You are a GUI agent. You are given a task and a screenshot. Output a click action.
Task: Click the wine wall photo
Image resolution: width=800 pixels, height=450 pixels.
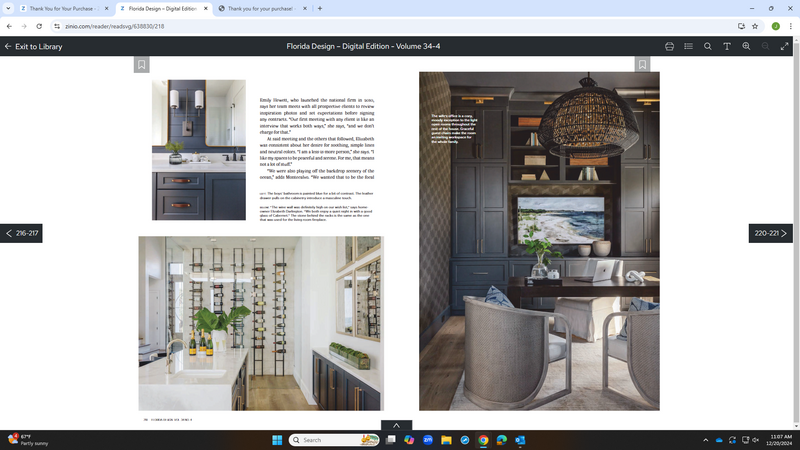[x=261, y=323]
